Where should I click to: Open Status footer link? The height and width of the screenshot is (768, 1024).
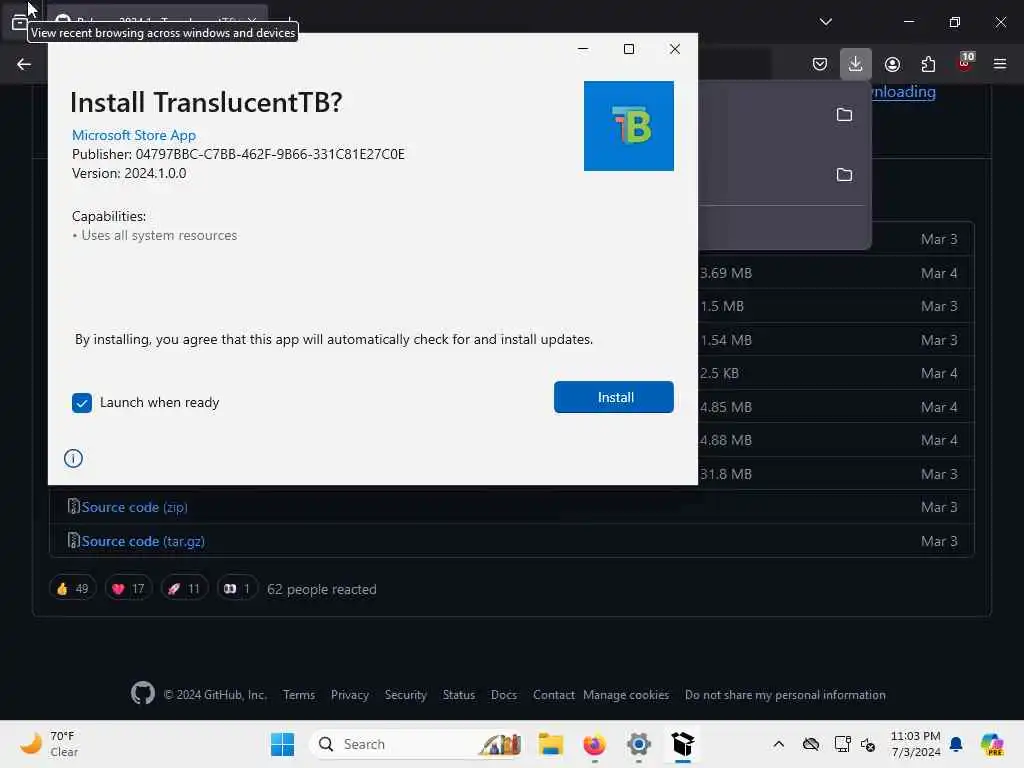[x=459, y=695]
